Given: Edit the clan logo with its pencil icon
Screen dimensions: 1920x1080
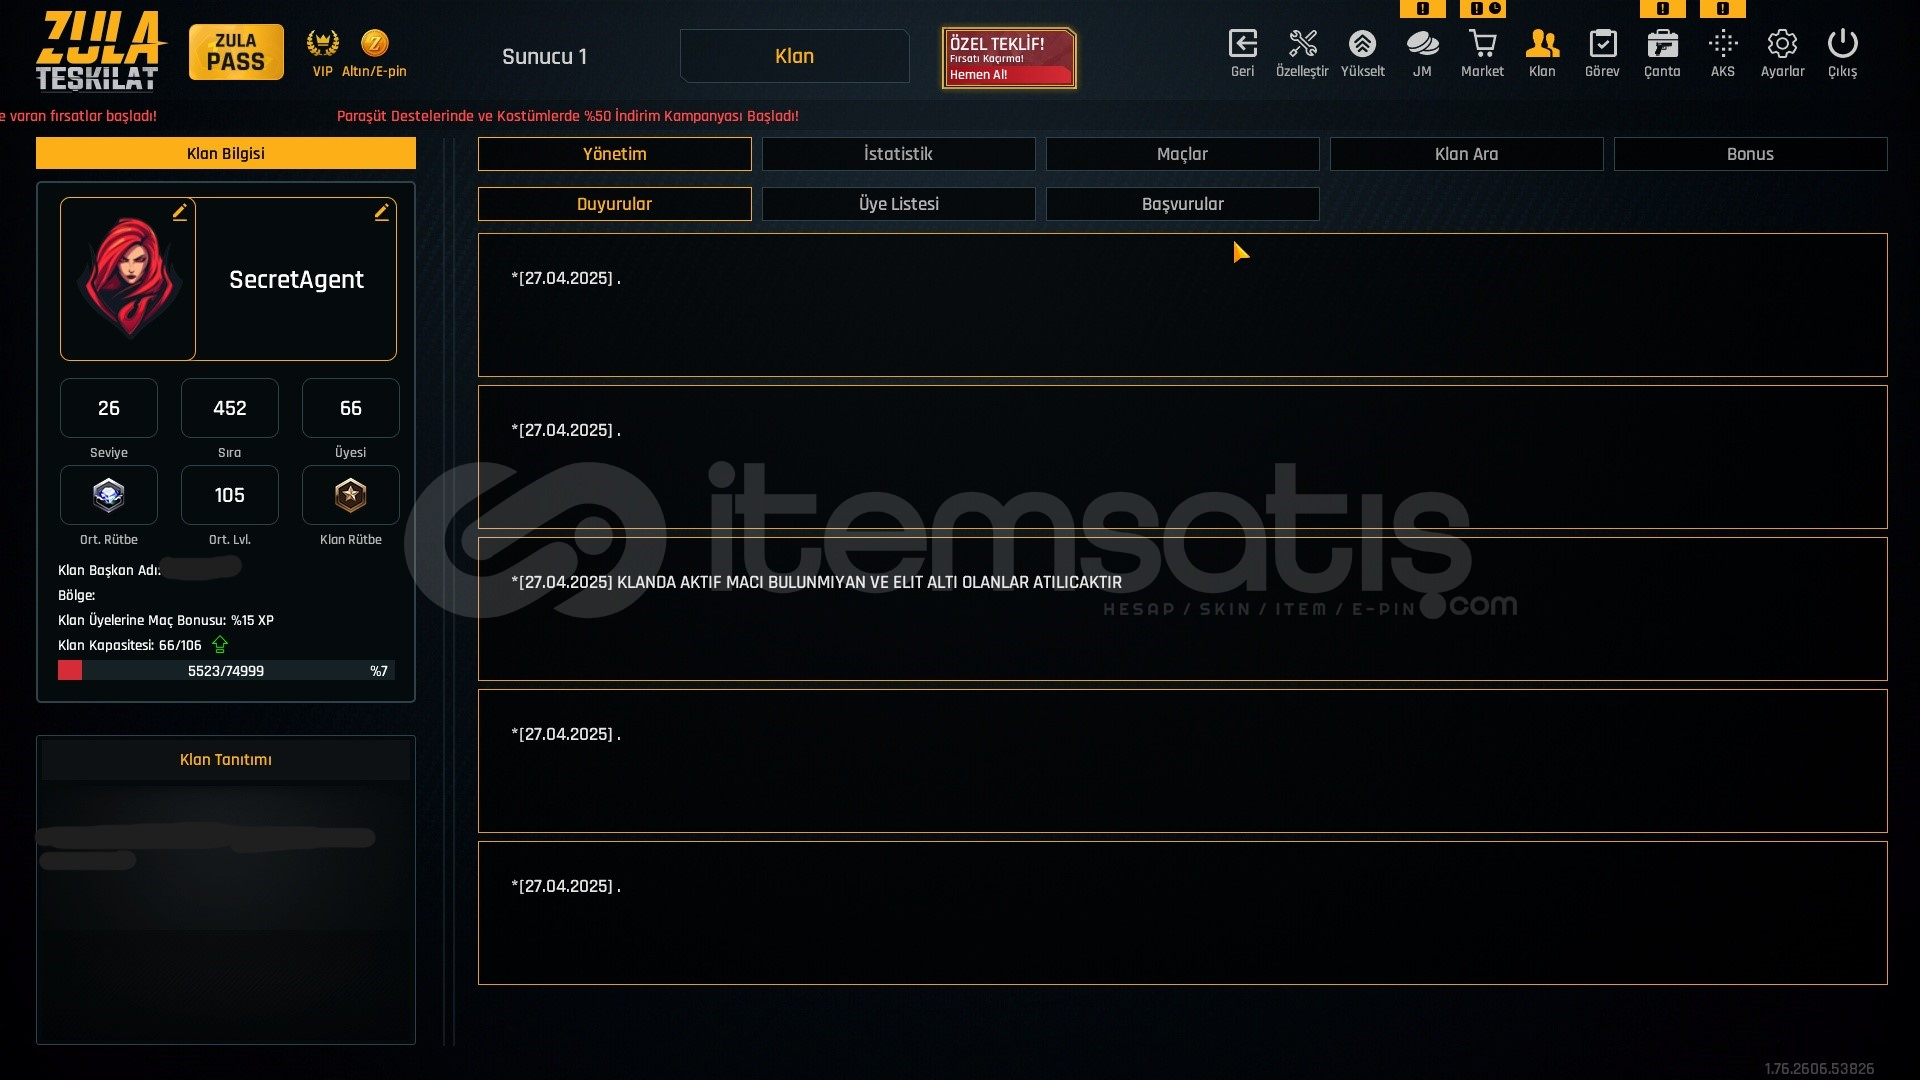Looking at the screenshot, I should pyautogui.click(x=180, y=212).
